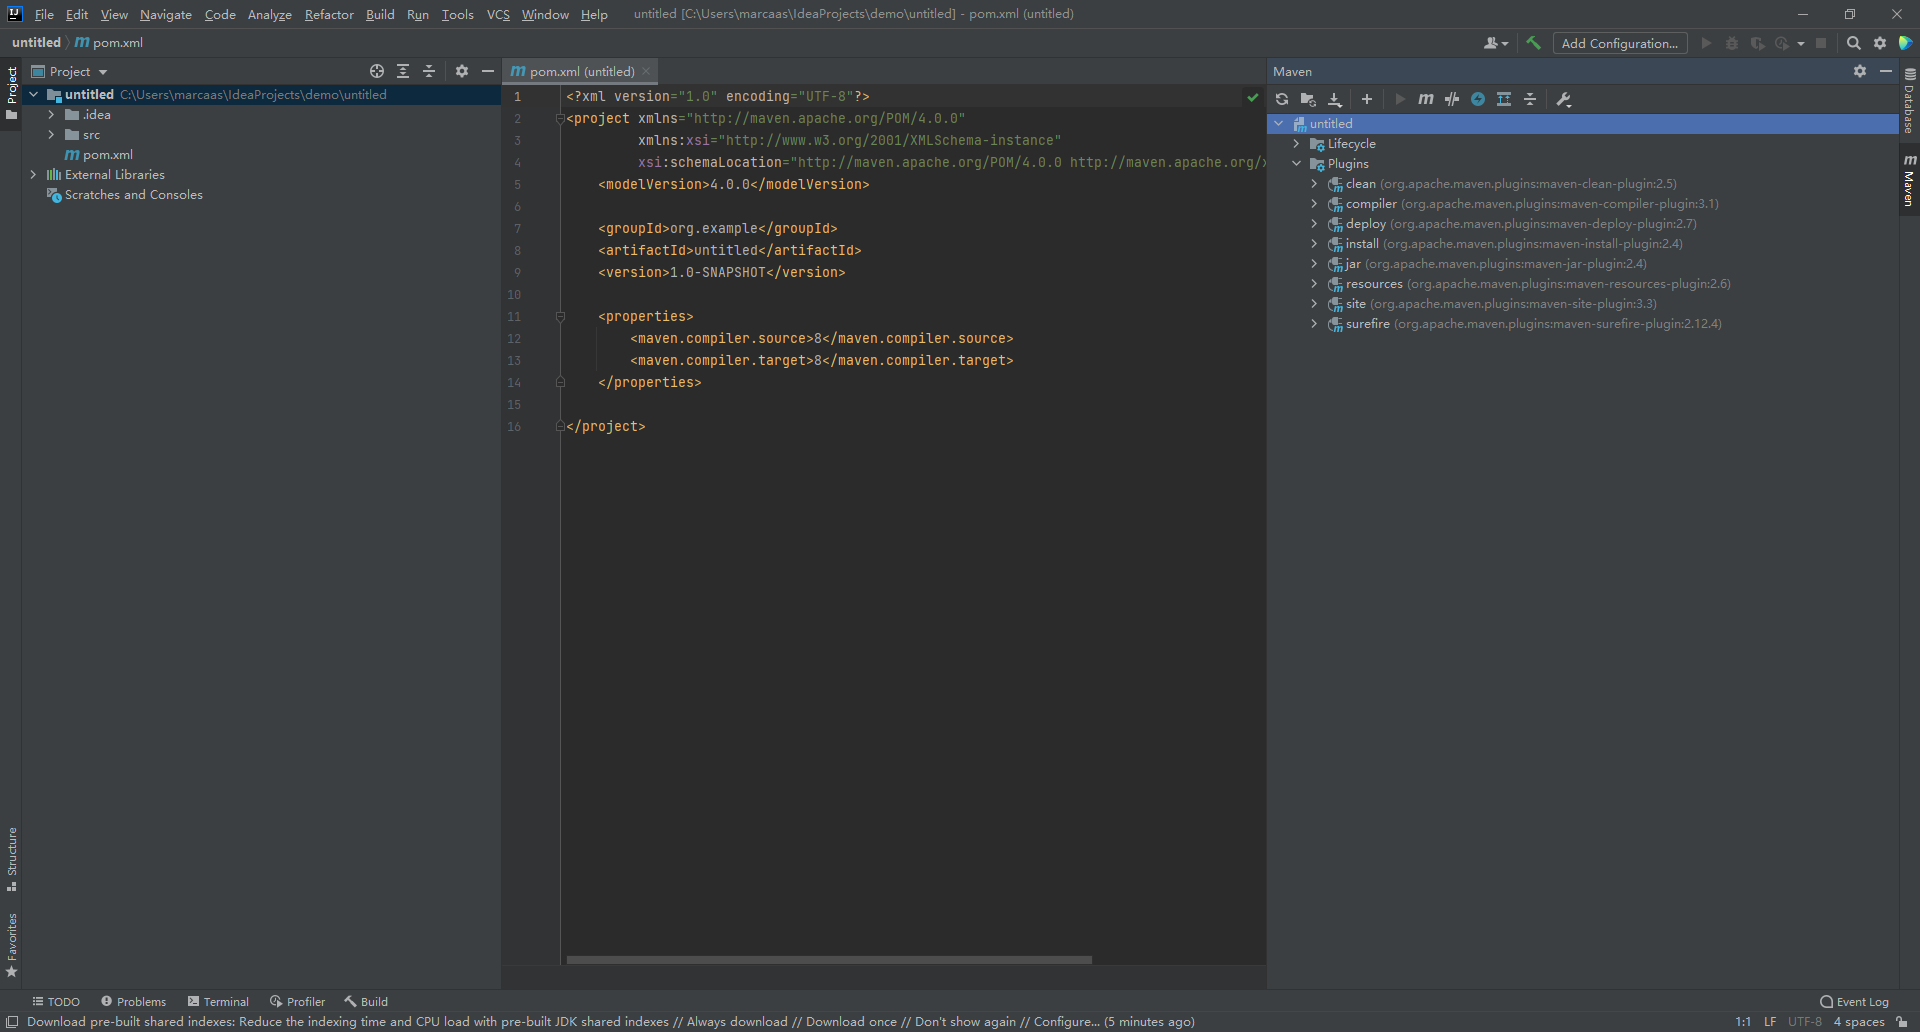
Task: Open Maven panel gear options
Action: coord(1860,71)
